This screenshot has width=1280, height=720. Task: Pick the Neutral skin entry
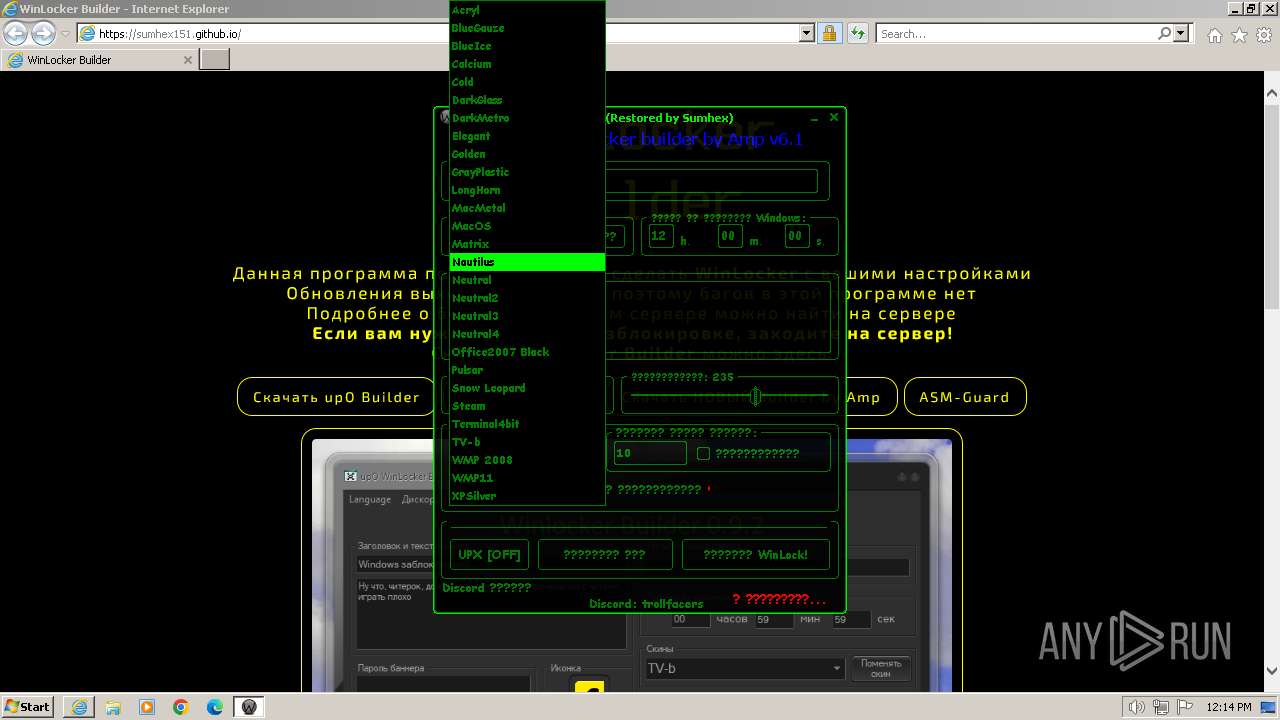coord(527,280)
